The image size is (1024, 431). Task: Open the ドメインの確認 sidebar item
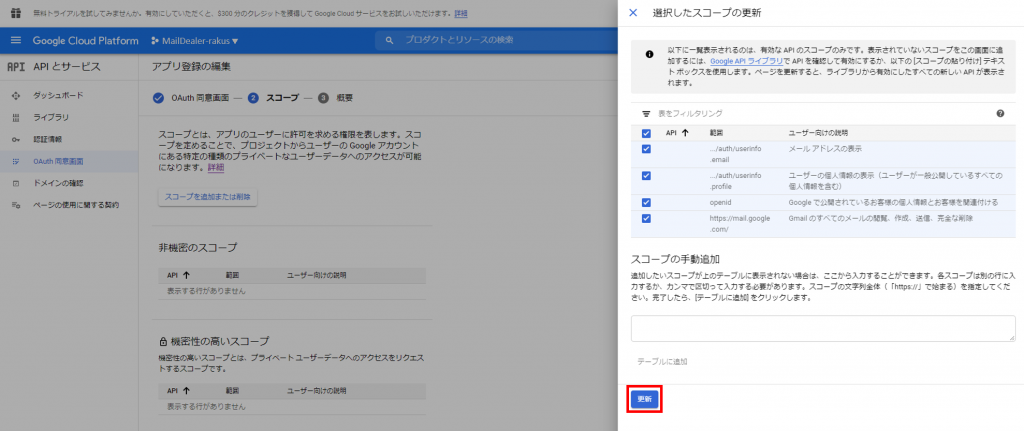click(x=58, y=184)
